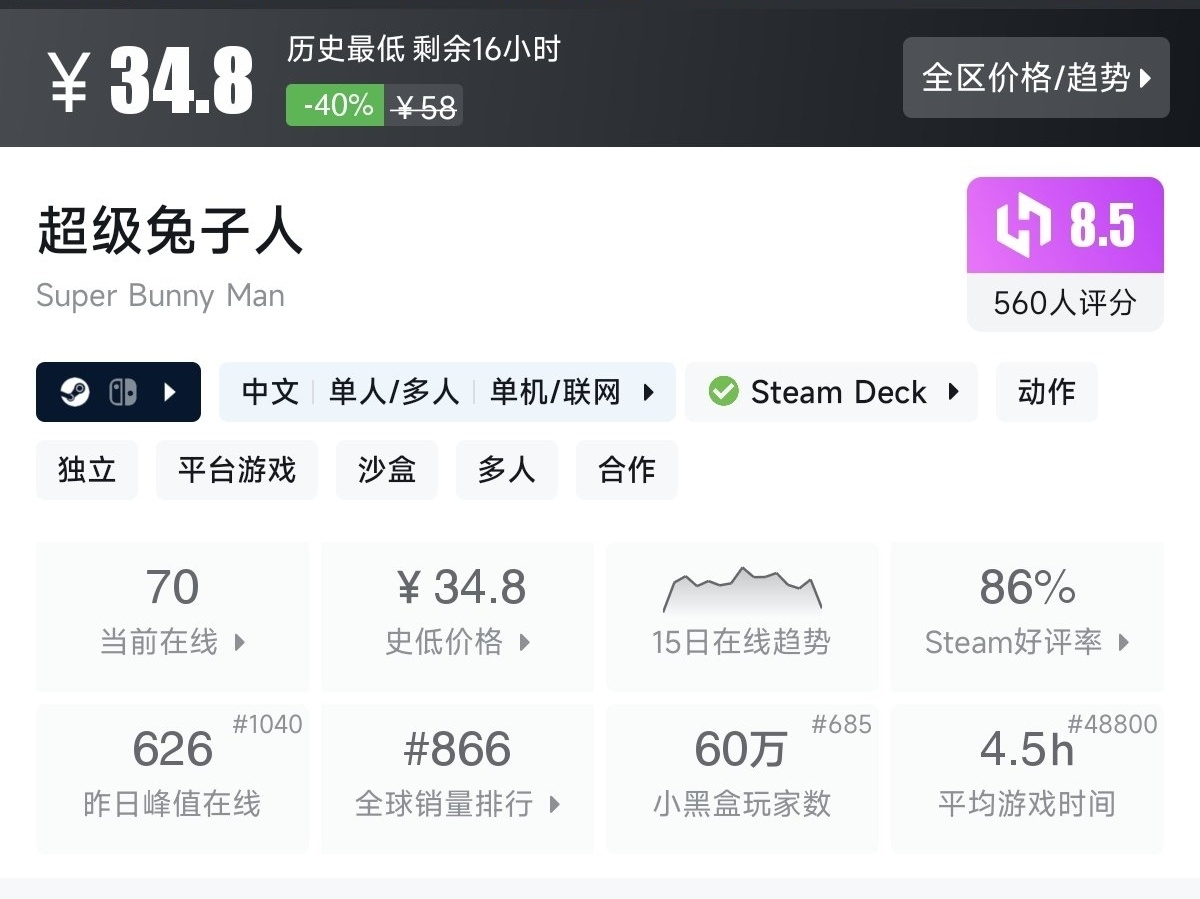
Task: Expand language and multiplayer details arrow
Action: pyautogui.click(x=648, y=392)
